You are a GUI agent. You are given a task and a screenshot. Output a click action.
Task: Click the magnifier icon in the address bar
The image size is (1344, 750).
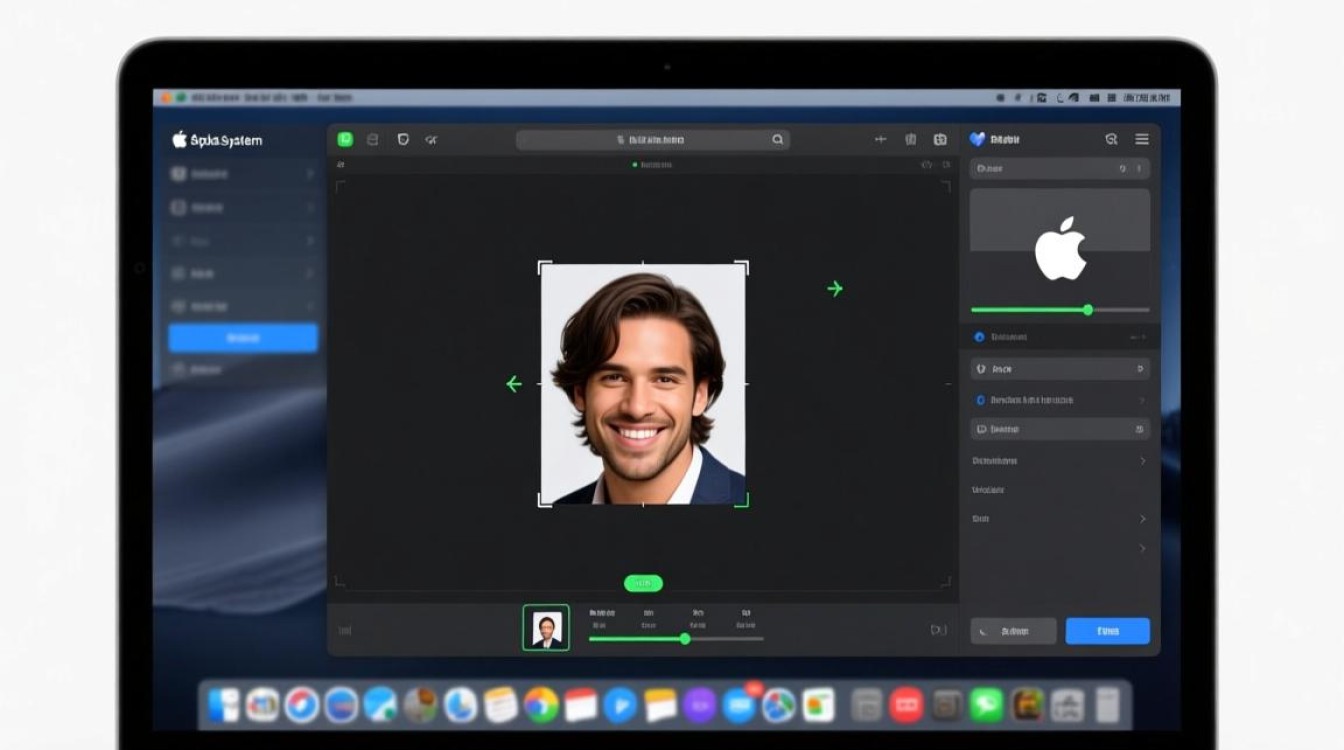tap(778, 140)
